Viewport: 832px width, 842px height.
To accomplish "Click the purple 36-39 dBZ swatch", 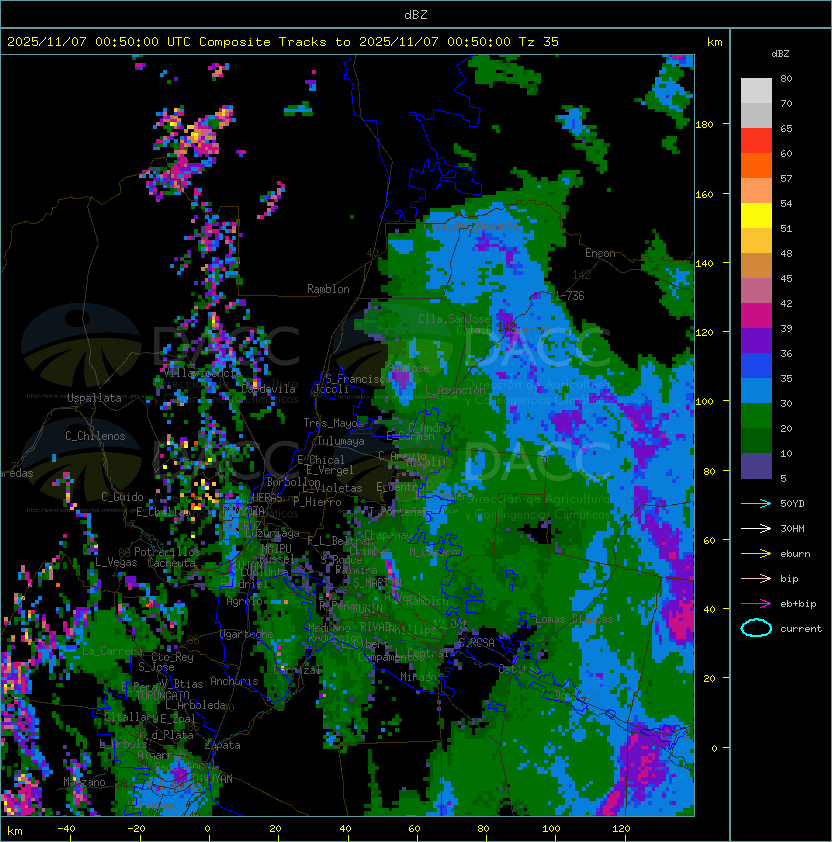I will [756, 340].
